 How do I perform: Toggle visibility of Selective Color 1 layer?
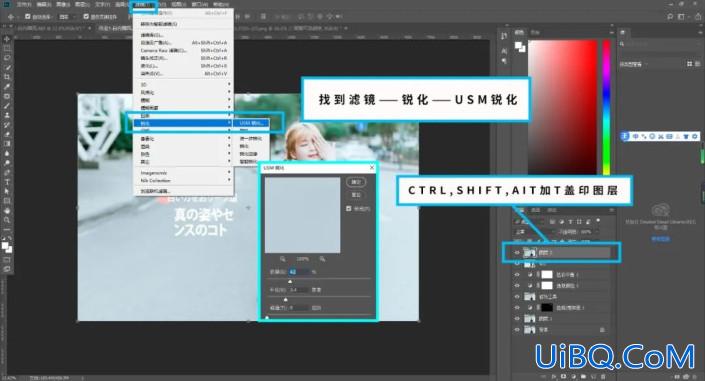click(x=517, y=286)
